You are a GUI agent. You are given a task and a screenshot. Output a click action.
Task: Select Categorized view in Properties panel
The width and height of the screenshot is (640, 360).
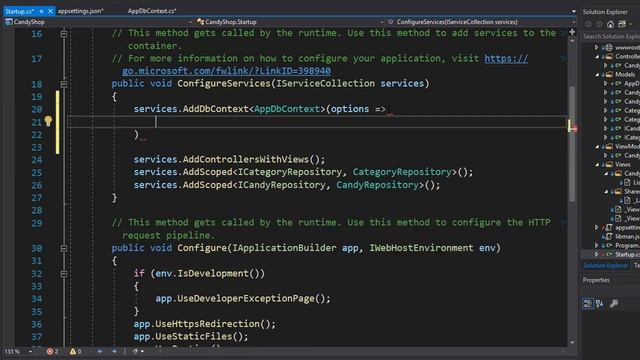click(588, 303)
